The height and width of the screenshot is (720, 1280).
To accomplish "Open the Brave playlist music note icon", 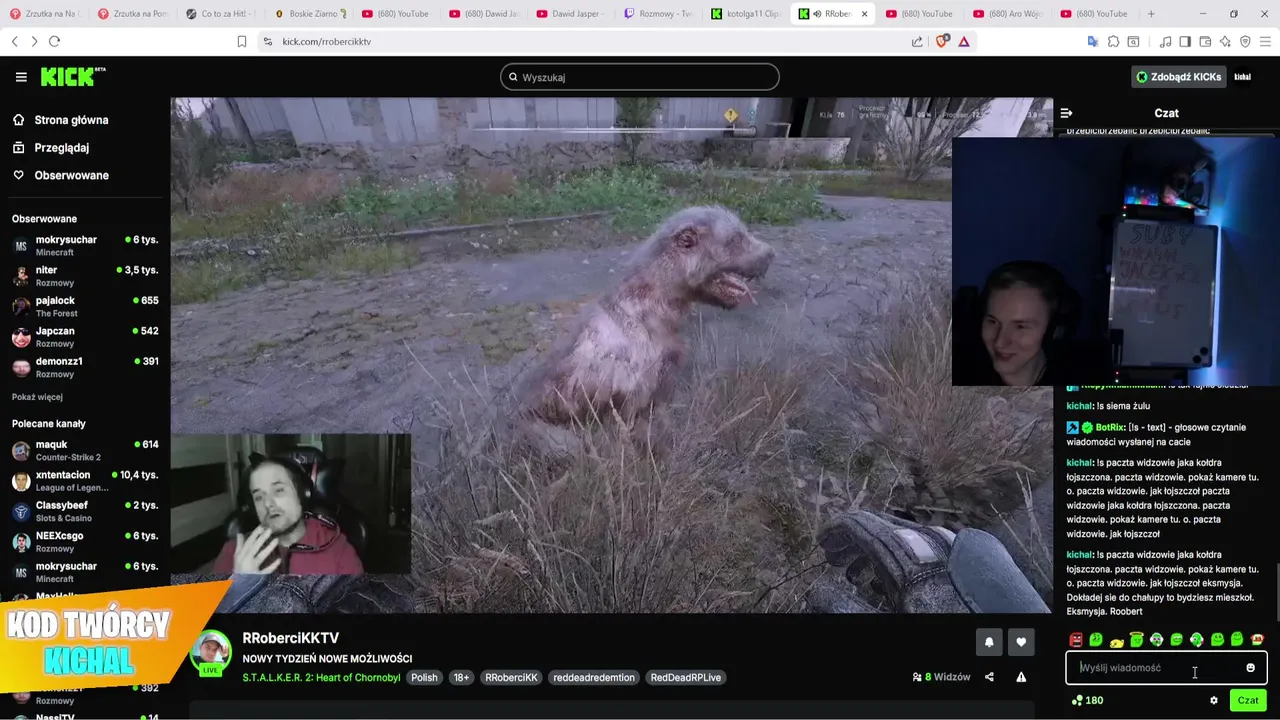I will [x=1165, y=41].
